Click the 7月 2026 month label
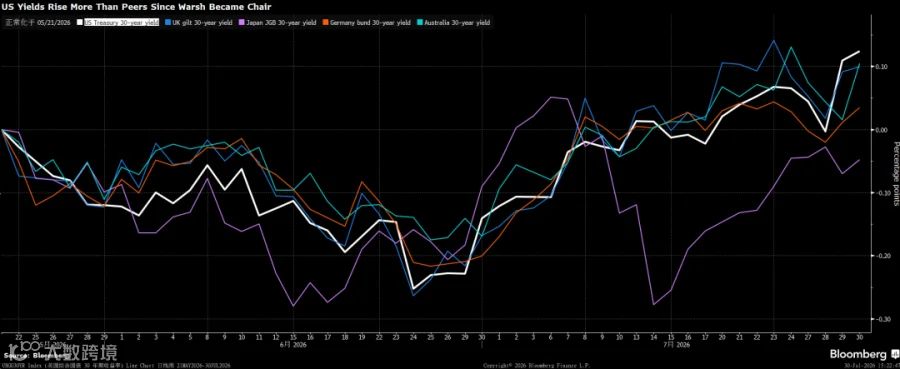 pyautogui.click(x=678, y=344)
